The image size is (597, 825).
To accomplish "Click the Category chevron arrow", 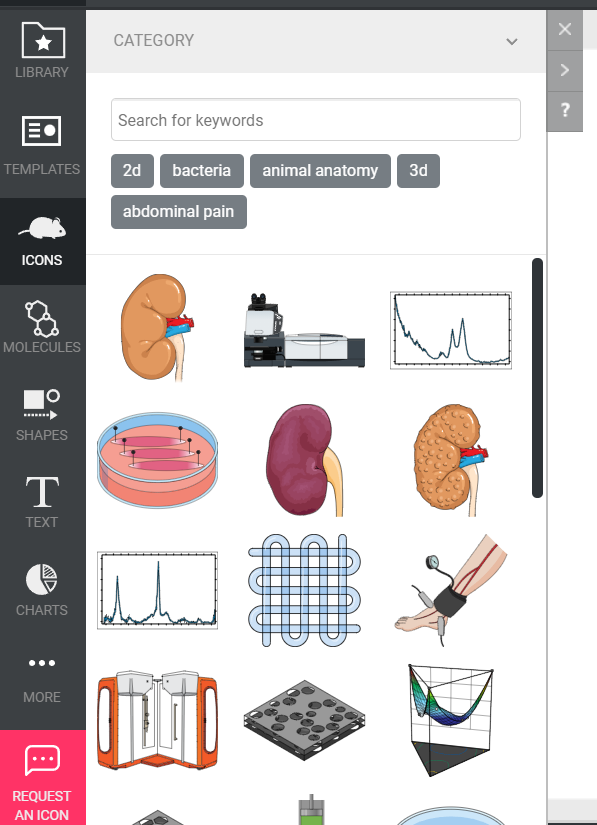I will (511, 42).
